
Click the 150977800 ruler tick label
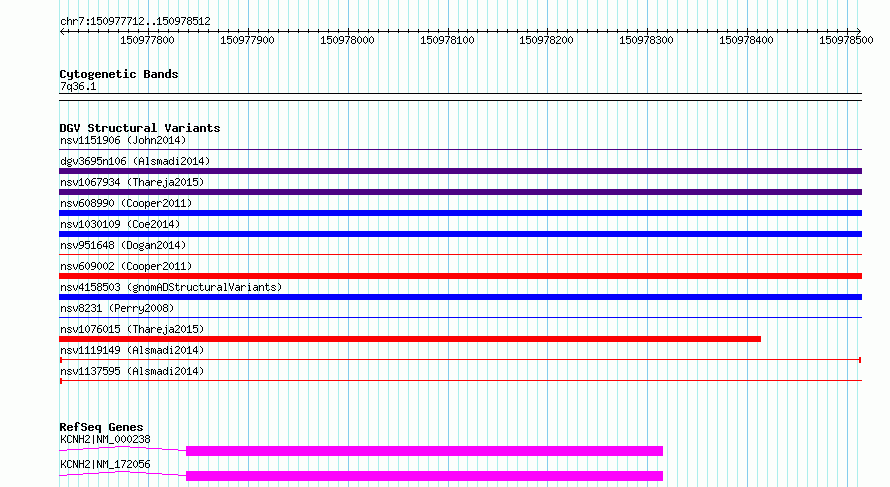(x=147, y=40)
